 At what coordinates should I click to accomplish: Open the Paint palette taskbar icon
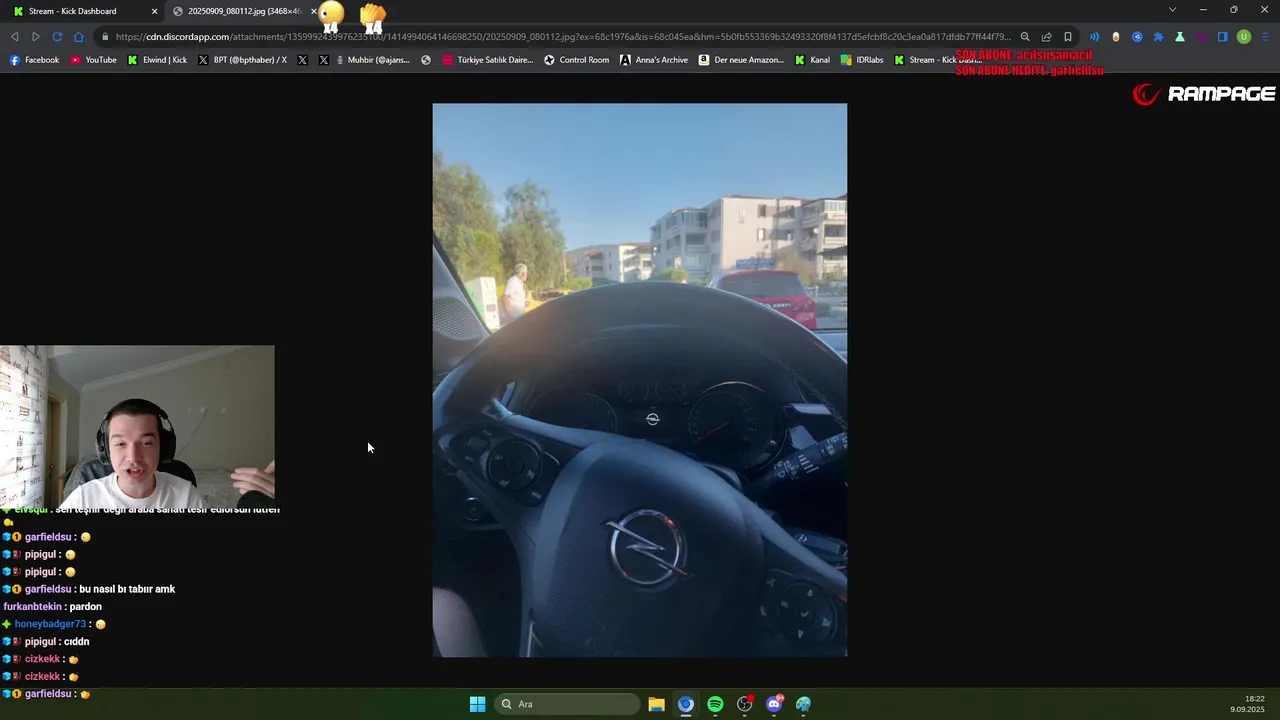[x=803, y=704]
